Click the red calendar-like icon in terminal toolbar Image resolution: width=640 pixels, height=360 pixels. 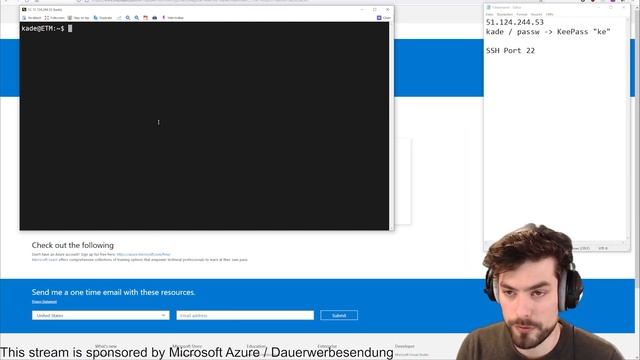(x=146, y=18)
